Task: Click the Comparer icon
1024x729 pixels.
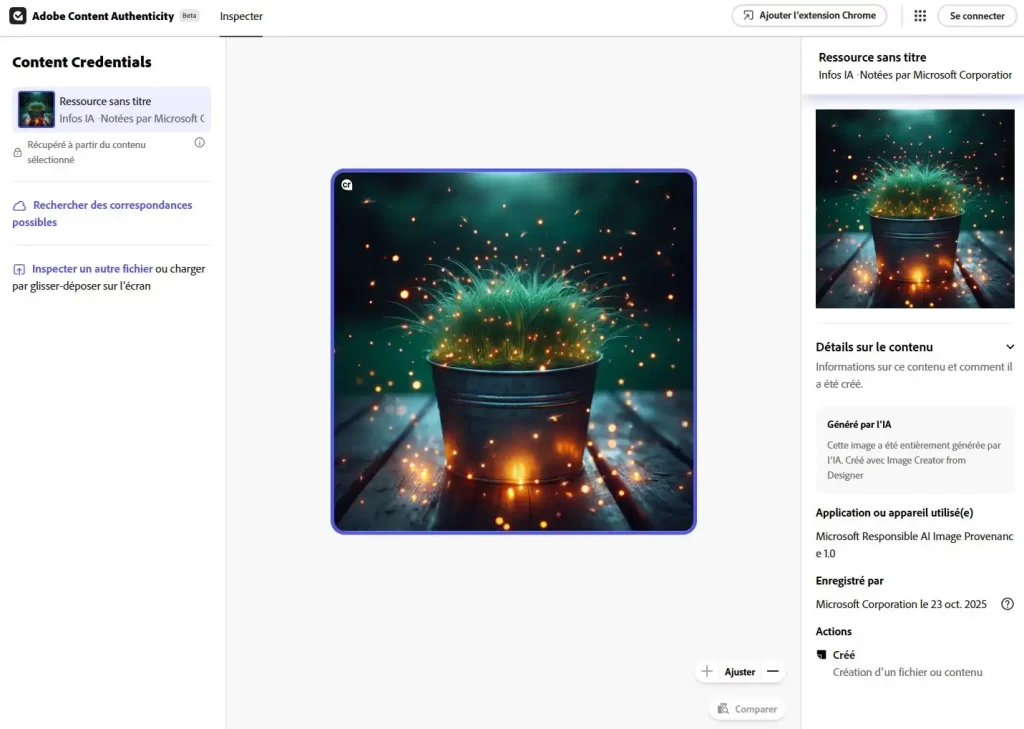Action: [723, 709]
